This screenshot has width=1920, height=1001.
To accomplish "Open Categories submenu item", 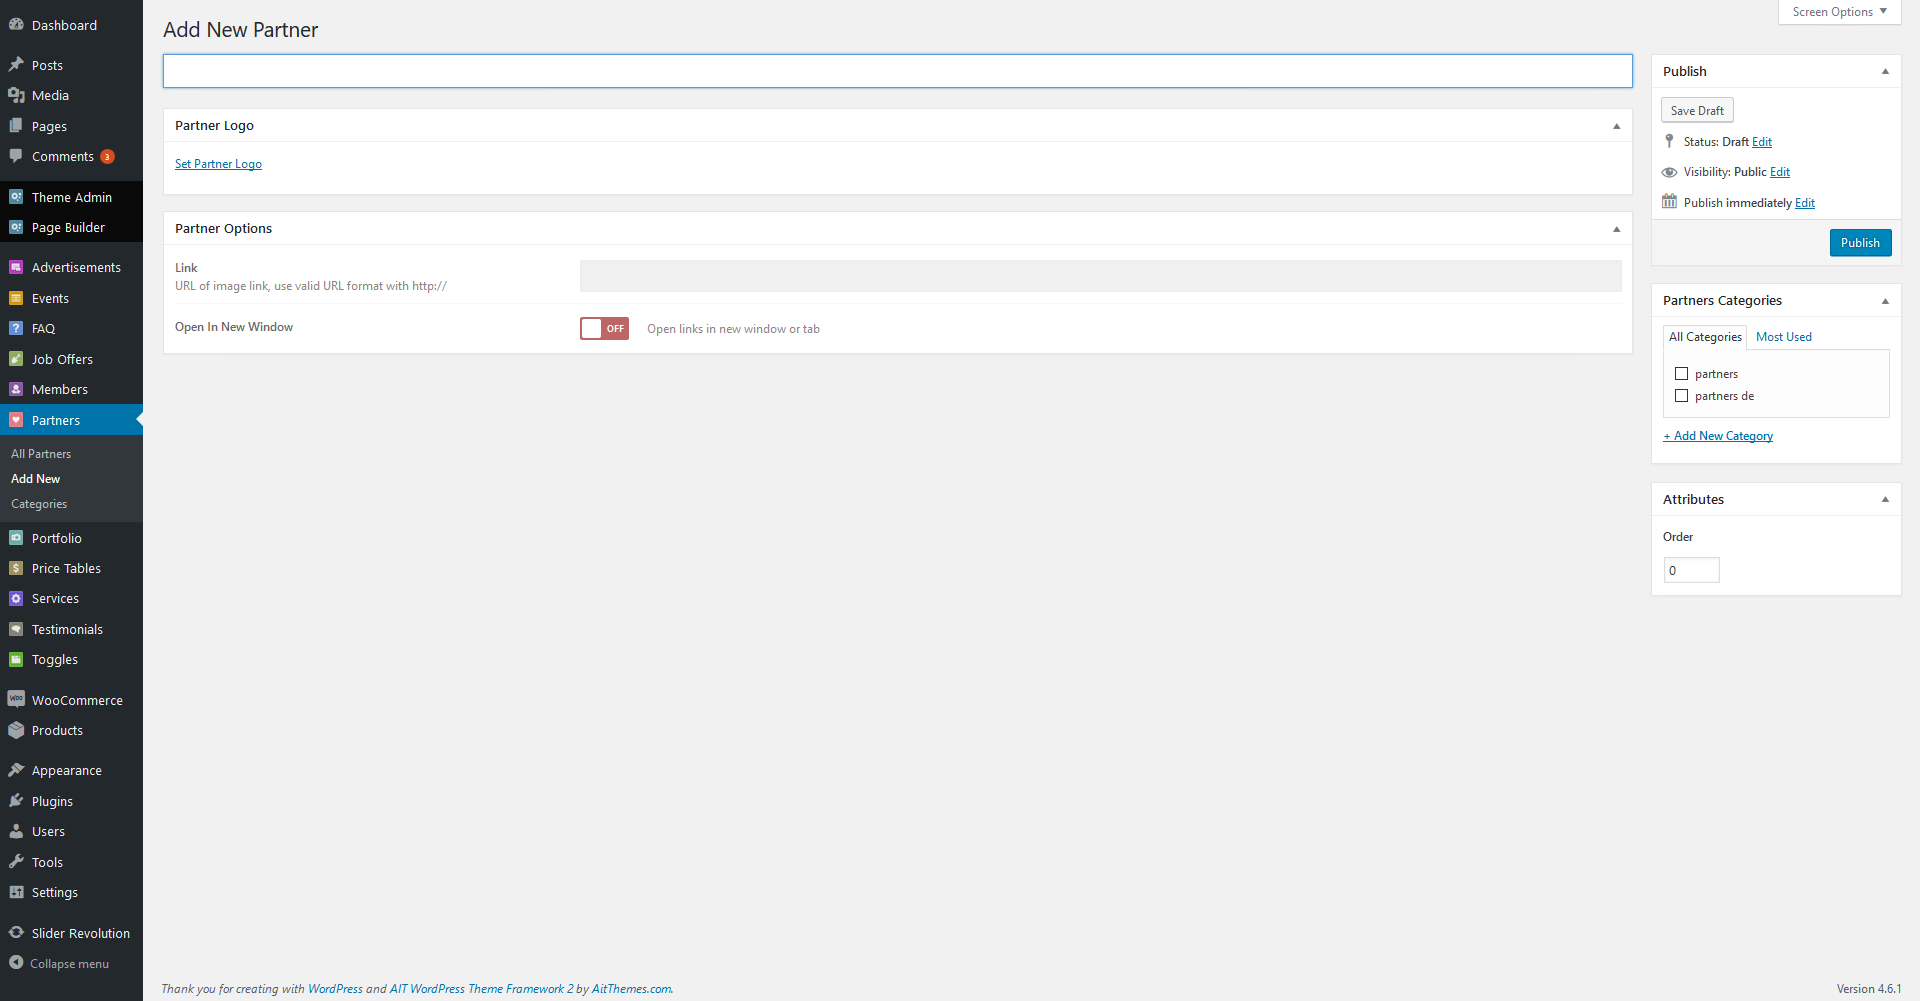I will [x=39, y=504].
